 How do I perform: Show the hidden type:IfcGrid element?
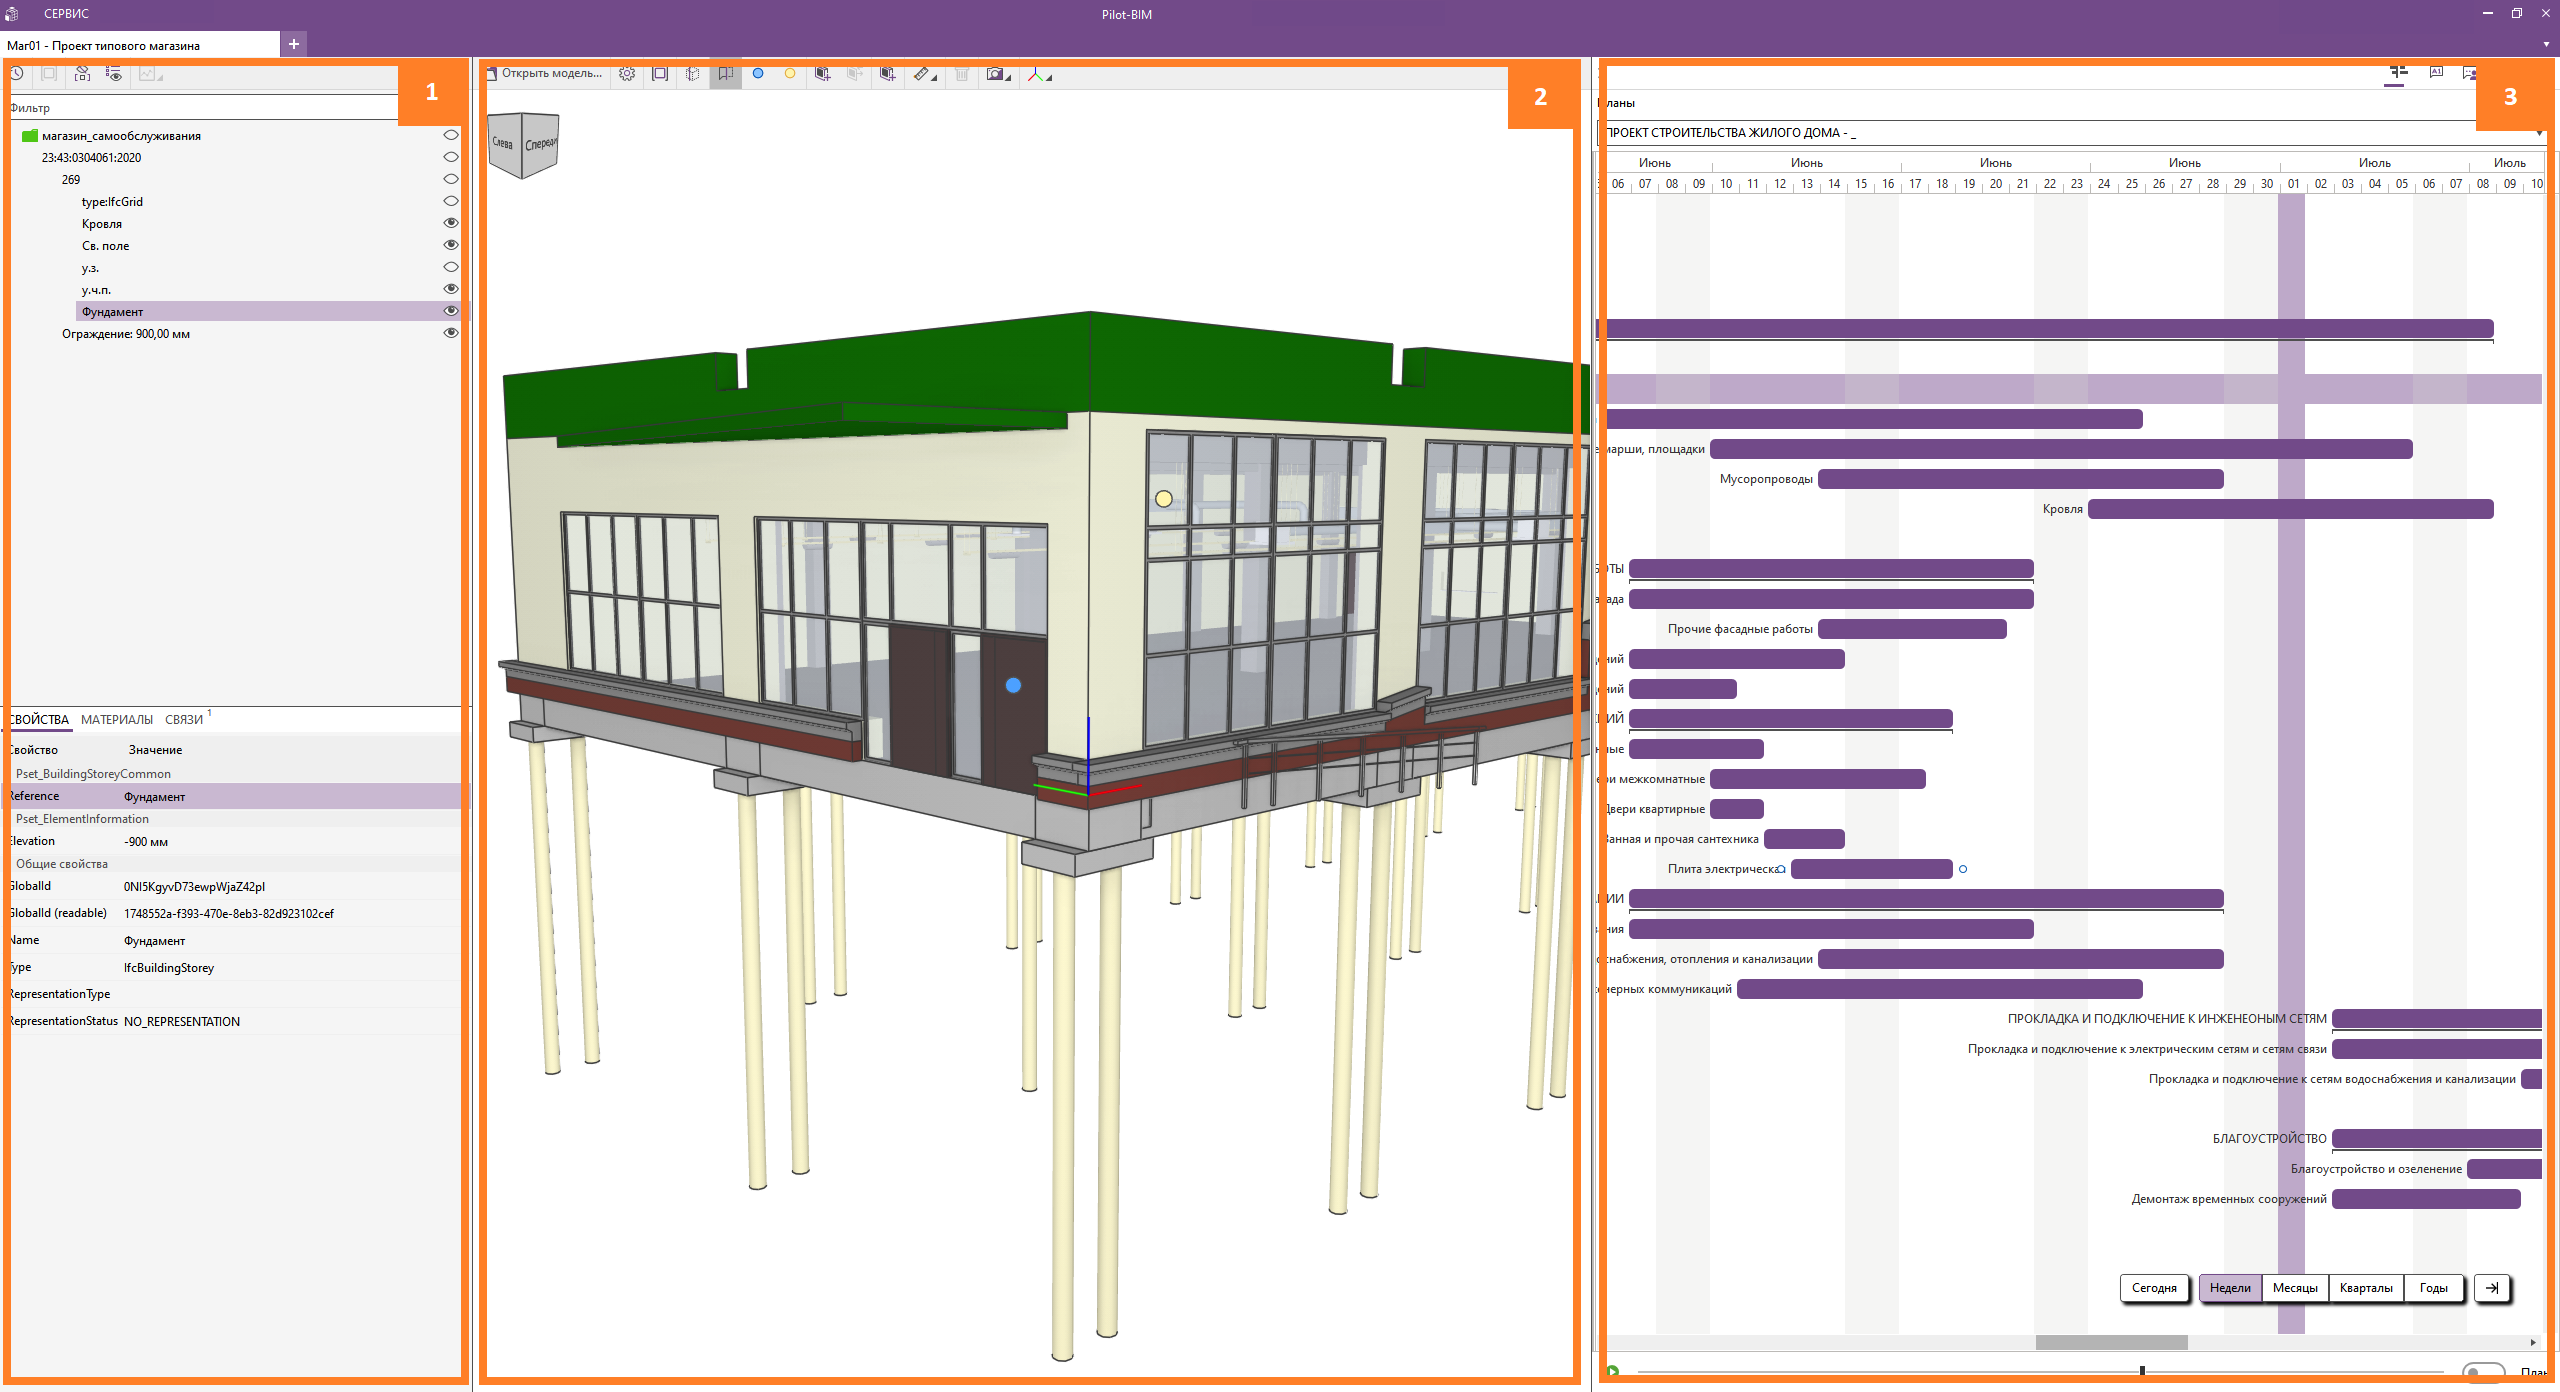[x=451, y=201]
